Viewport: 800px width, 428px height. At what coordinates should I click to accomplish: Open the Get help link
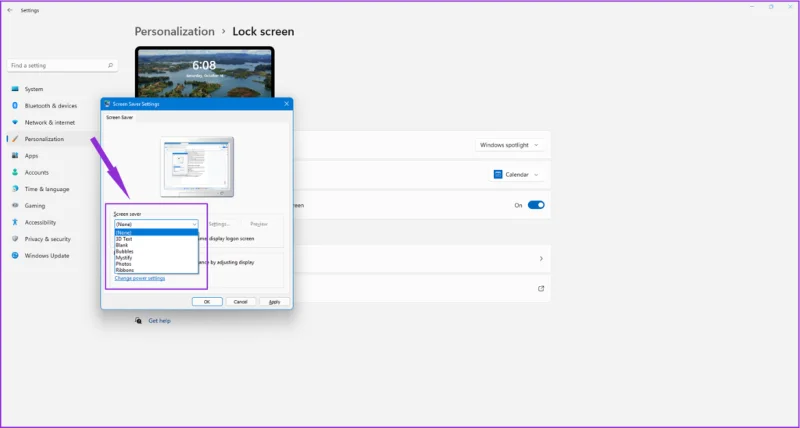pos(159,321)
